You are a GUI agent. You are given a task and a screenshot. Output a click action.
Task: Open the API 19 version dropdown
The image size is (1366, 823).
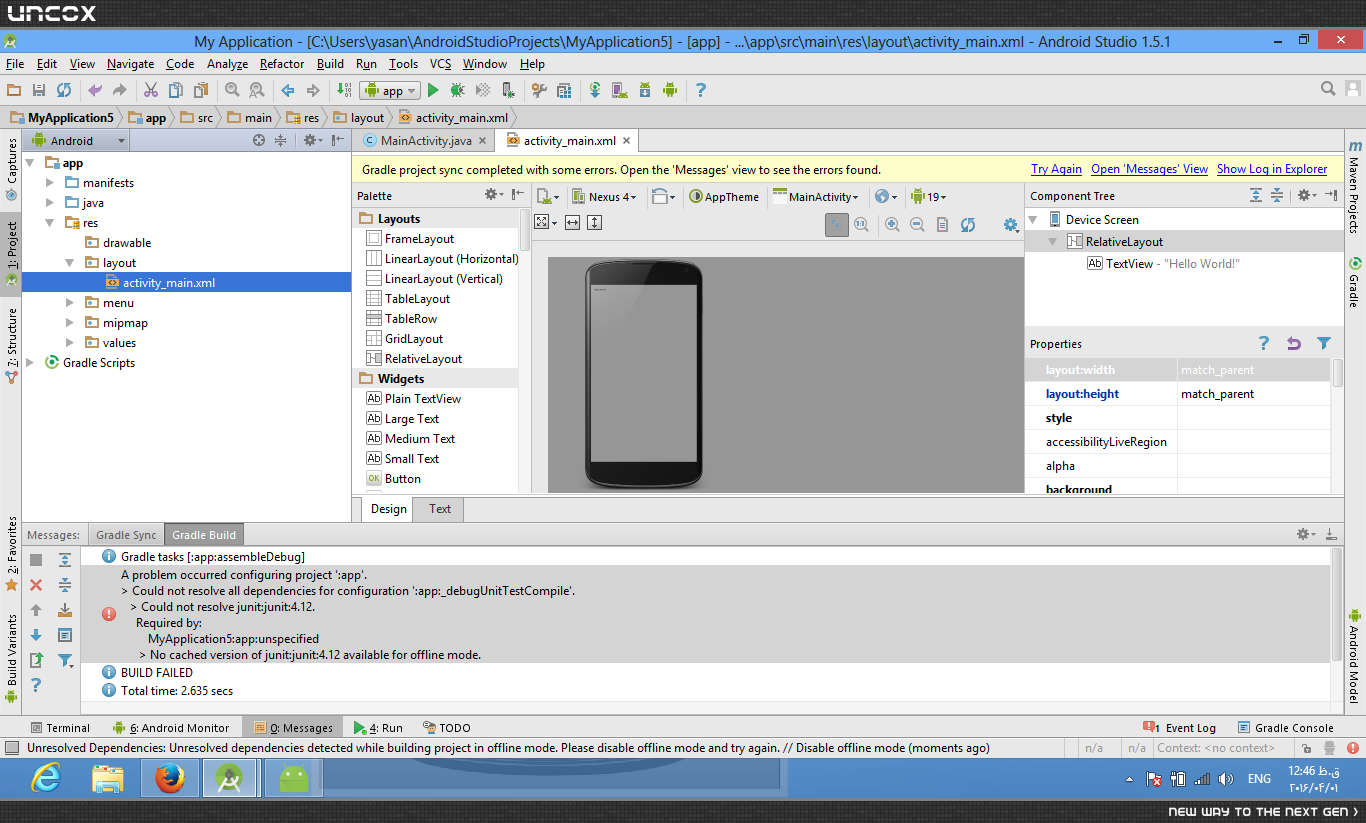click(x=928, y=197)
